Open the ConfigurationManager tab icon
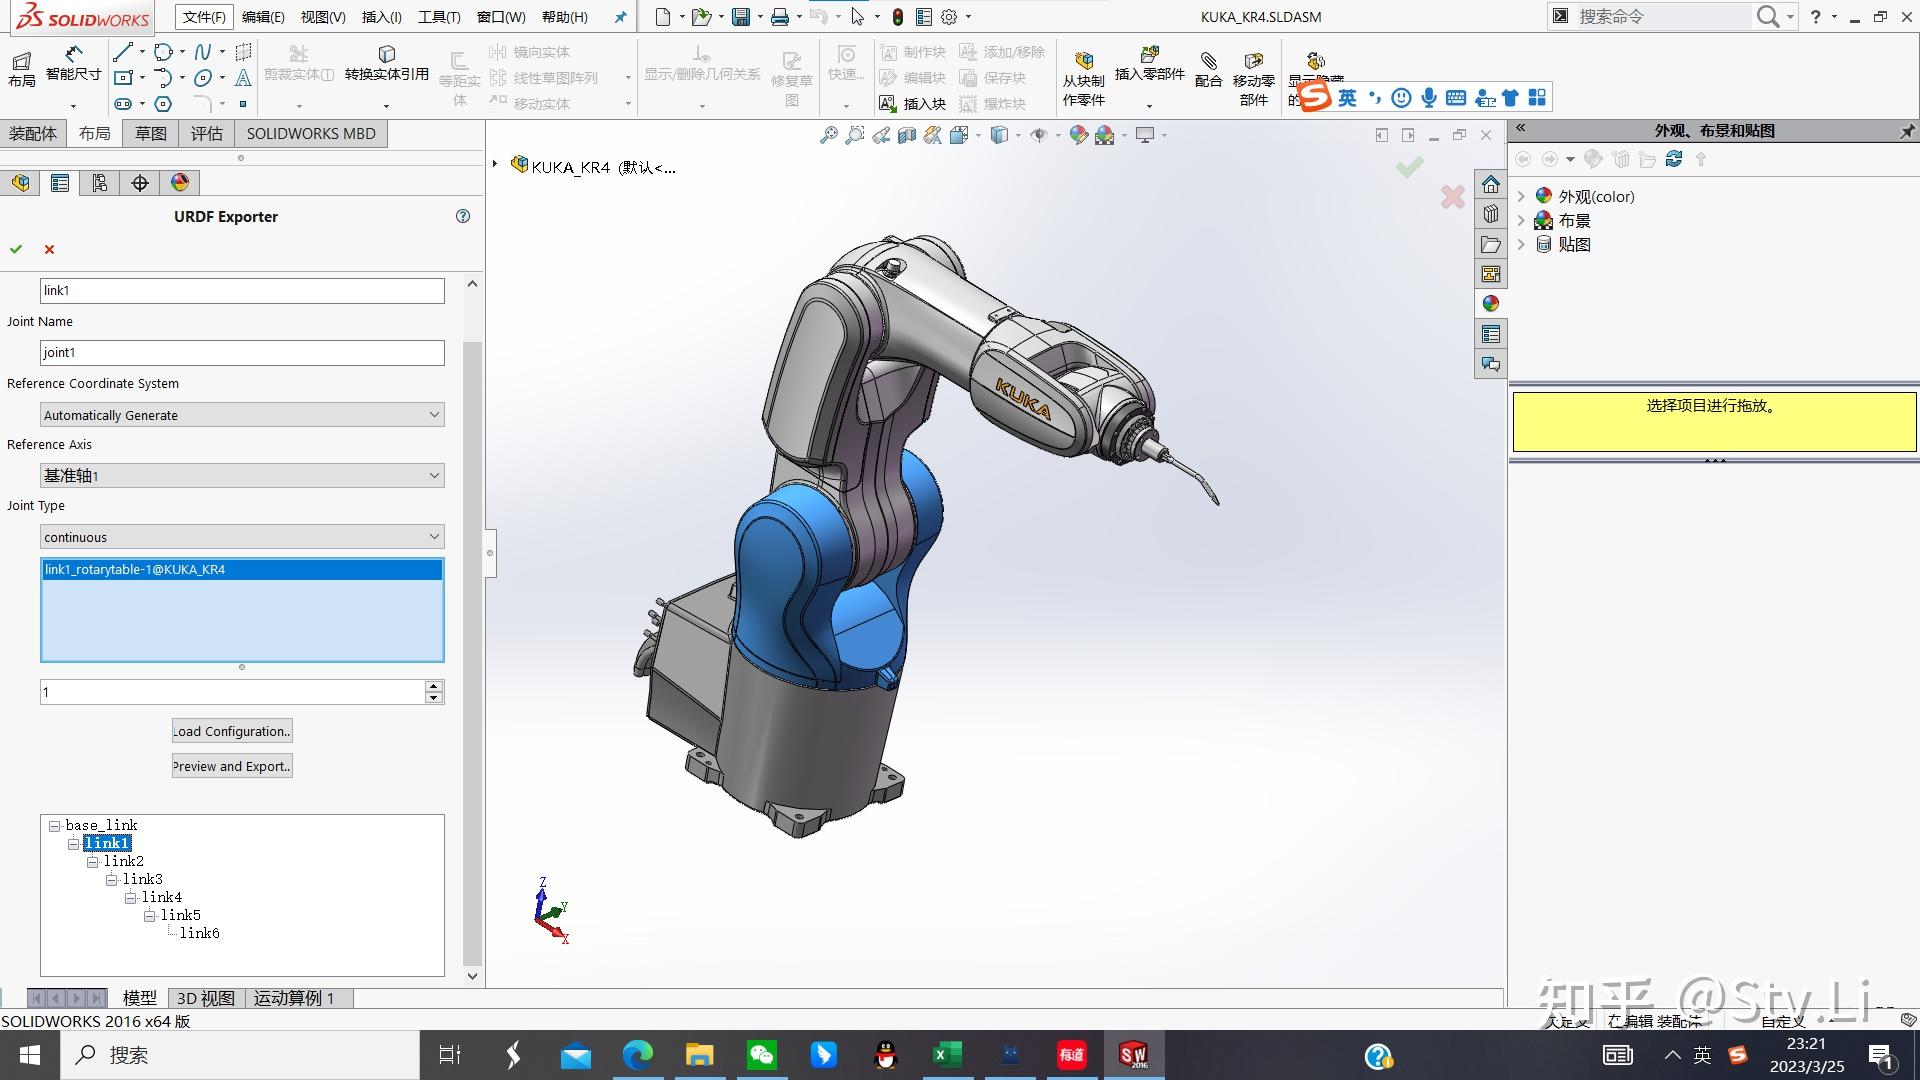The height and width of the screenshot is (1080, 1920). coord(100,182)
